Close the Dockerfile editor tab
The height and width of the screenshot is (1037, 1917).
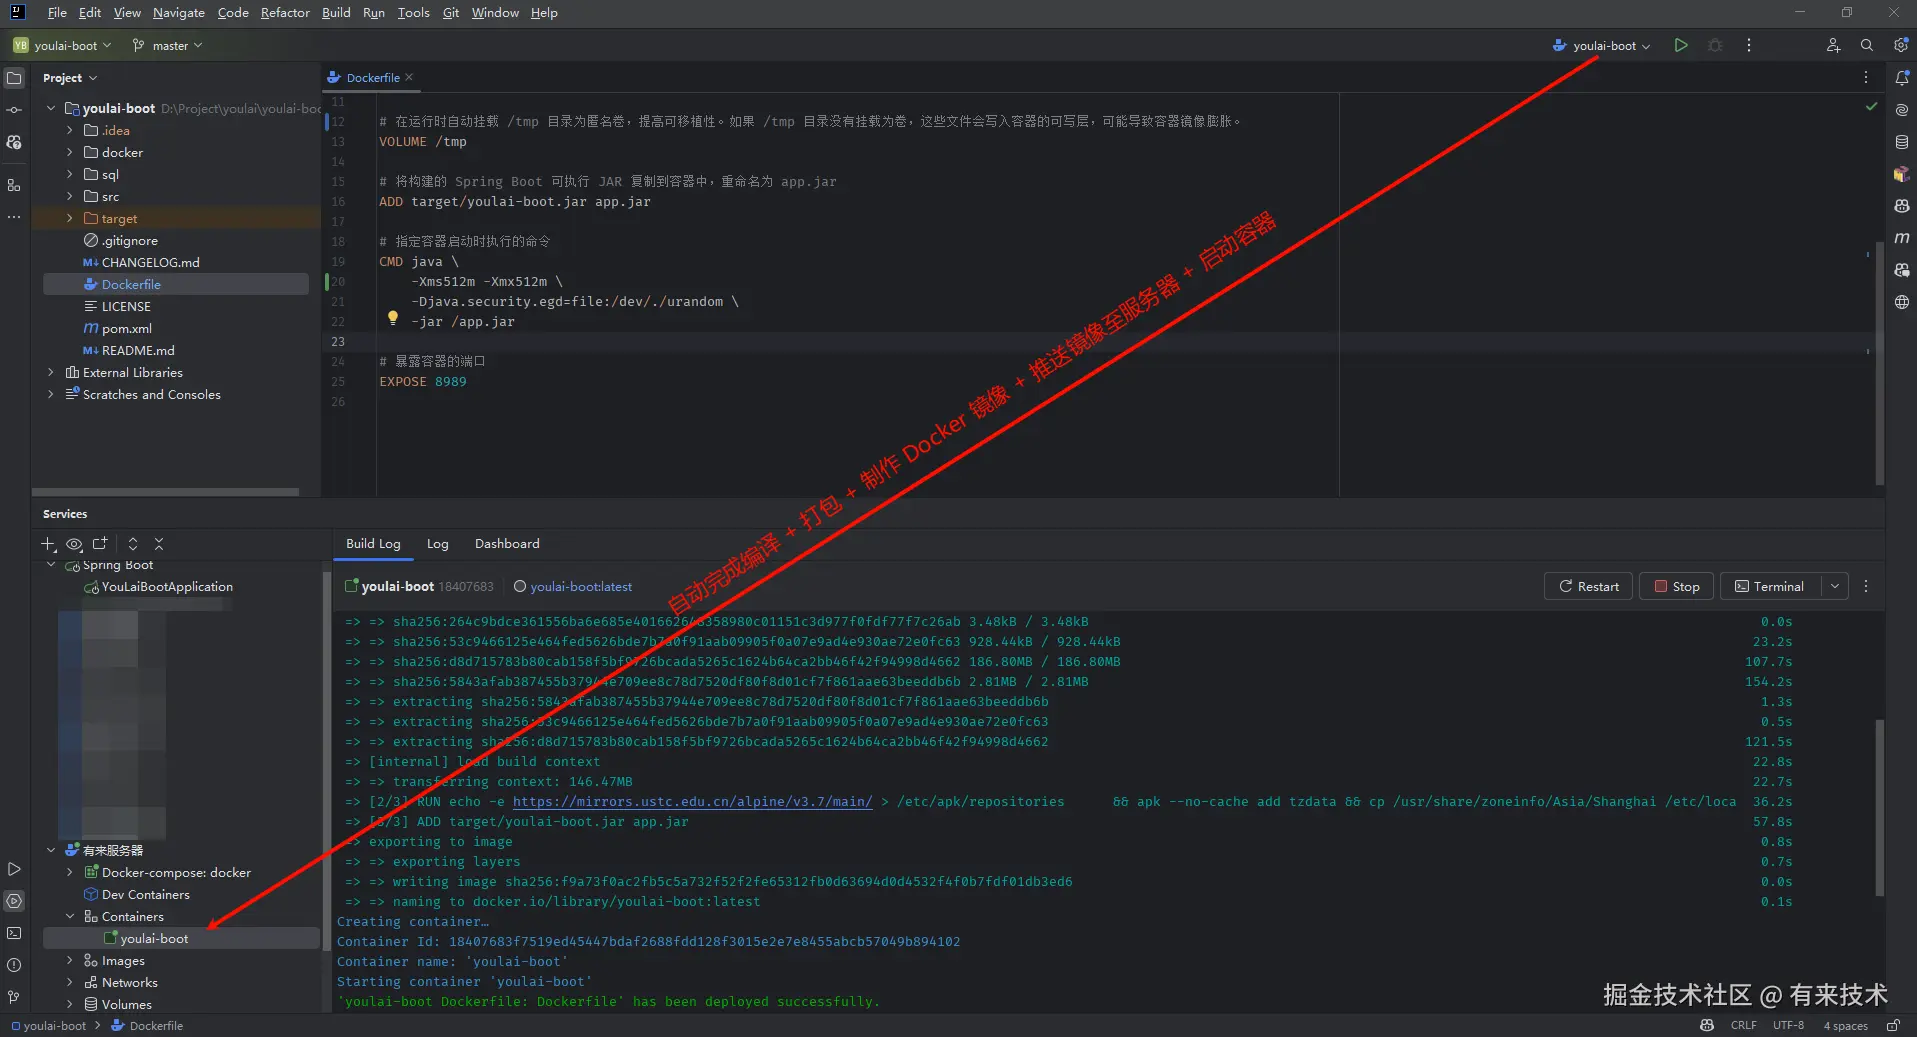[409, 77]
